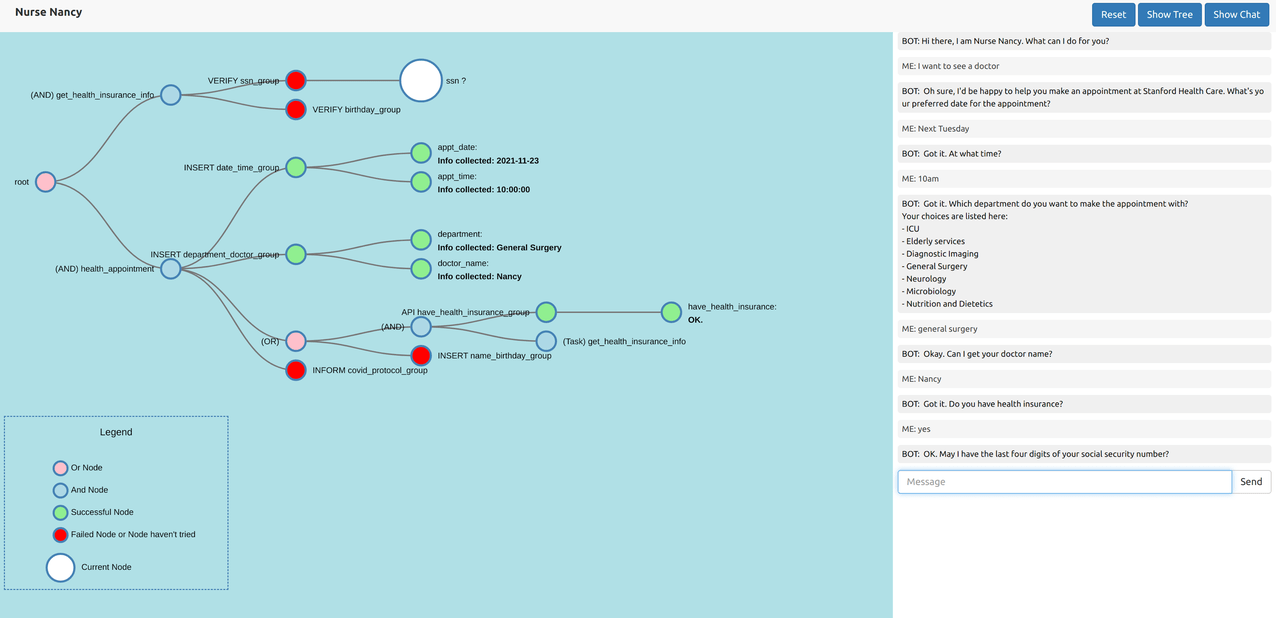Click the Show Chat button
The height and width of the screenshot is (618, 1276).
click(1236, 14)
